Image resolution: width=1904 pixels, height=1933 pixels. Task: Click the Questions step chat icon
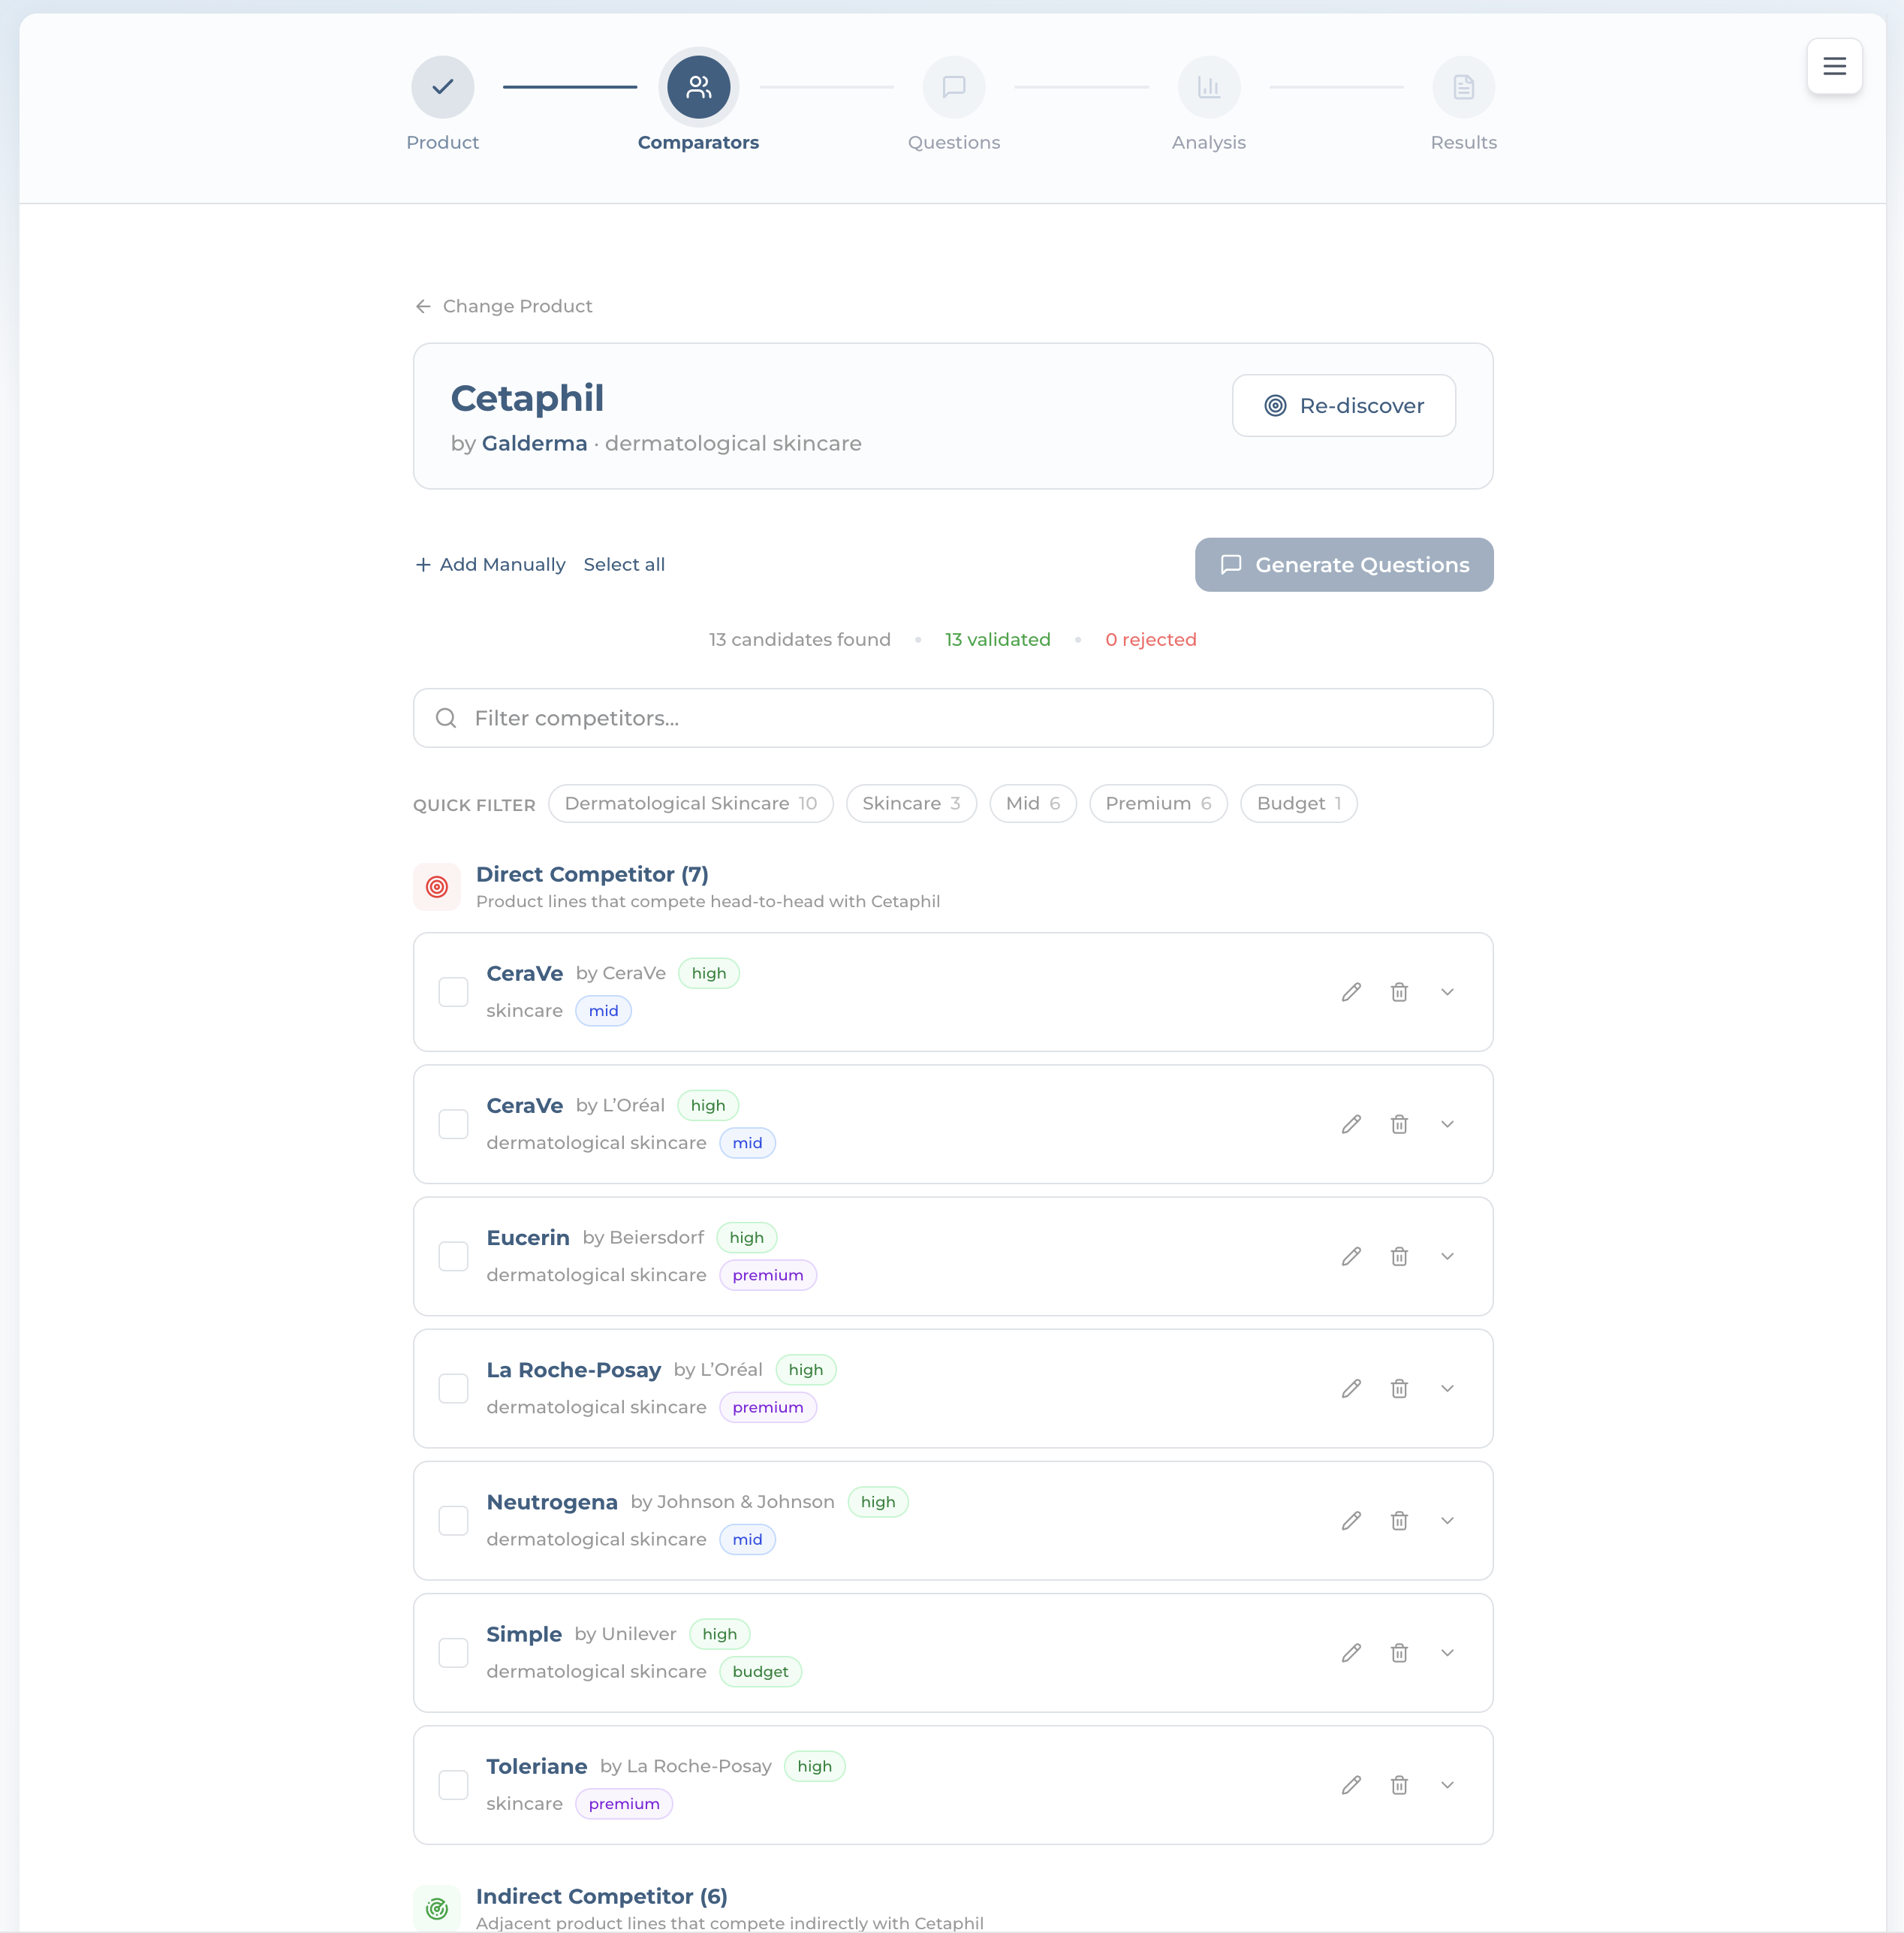[953, 87]
